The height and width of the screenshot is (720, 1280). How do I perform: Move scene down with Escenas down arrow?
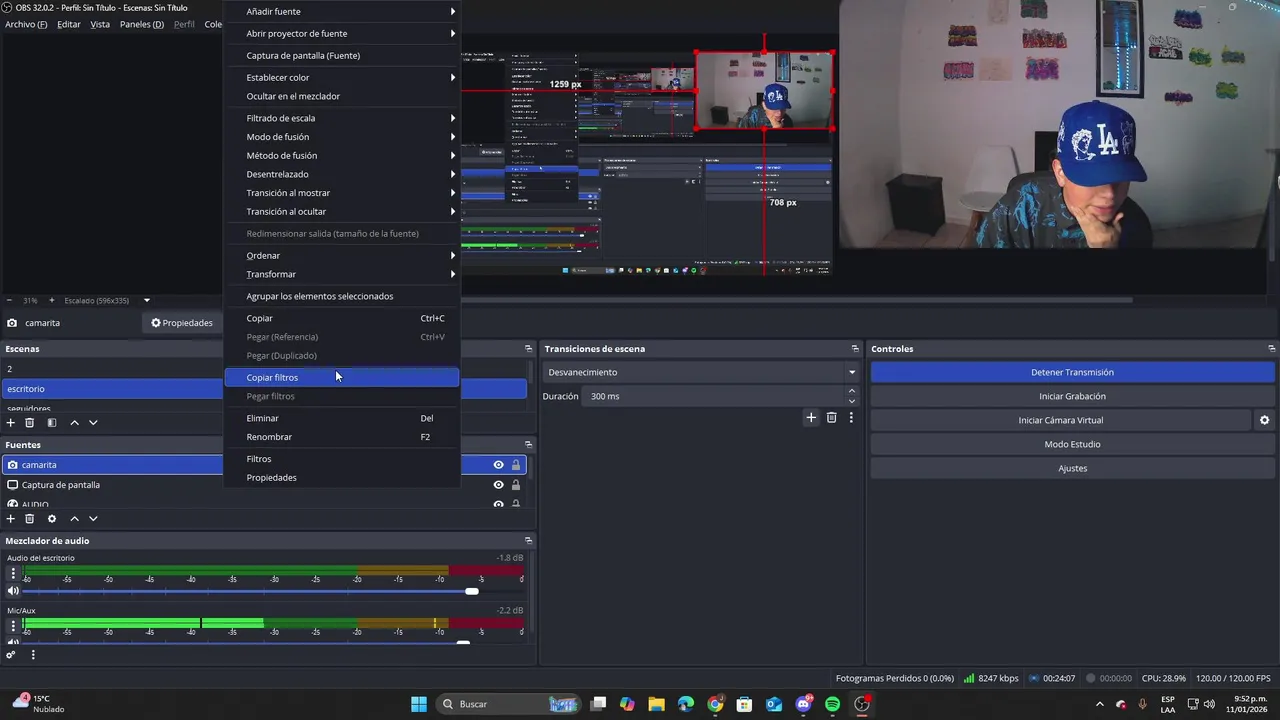[93, 423]
